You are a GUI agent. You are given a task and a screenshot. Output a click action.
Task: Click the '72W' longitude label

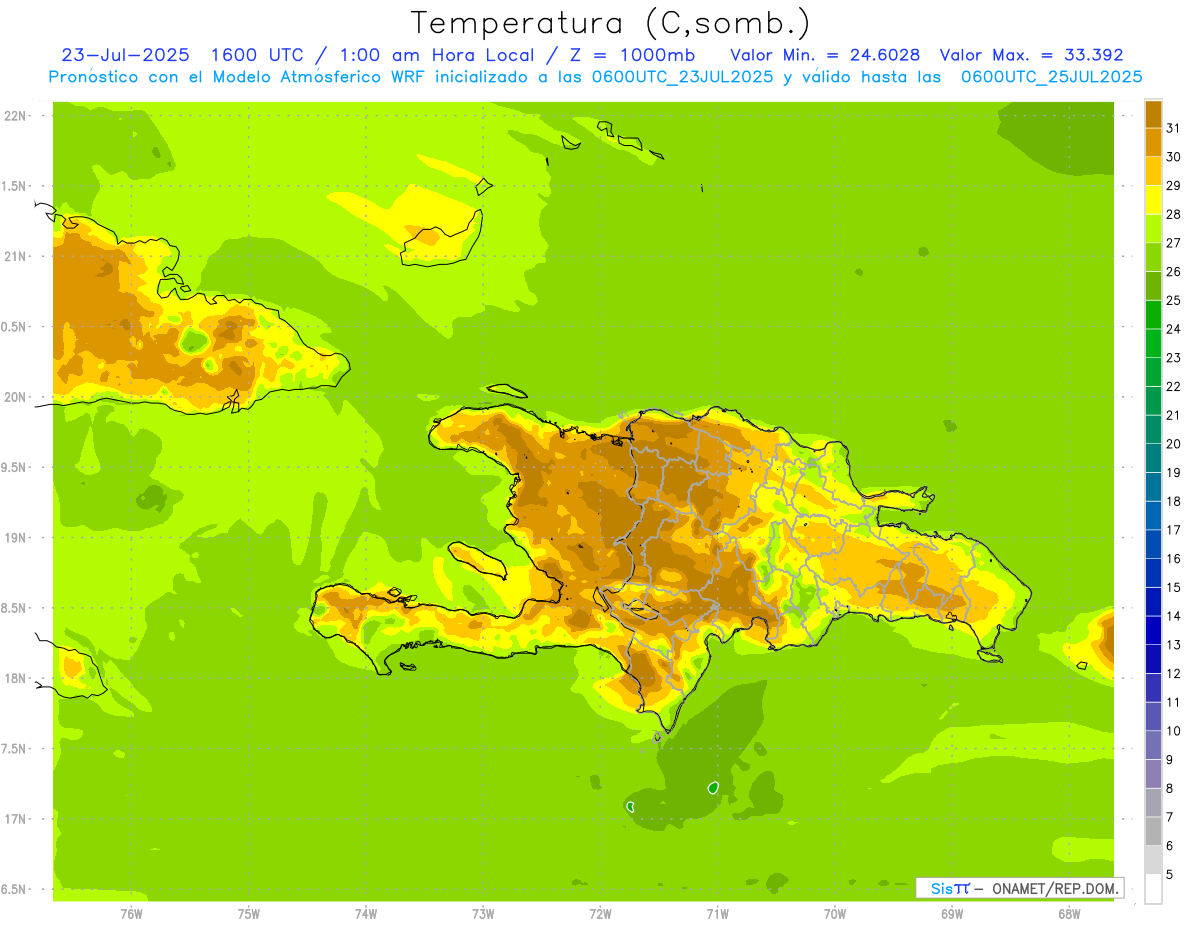pyautogui.click(x=600, y=913)
